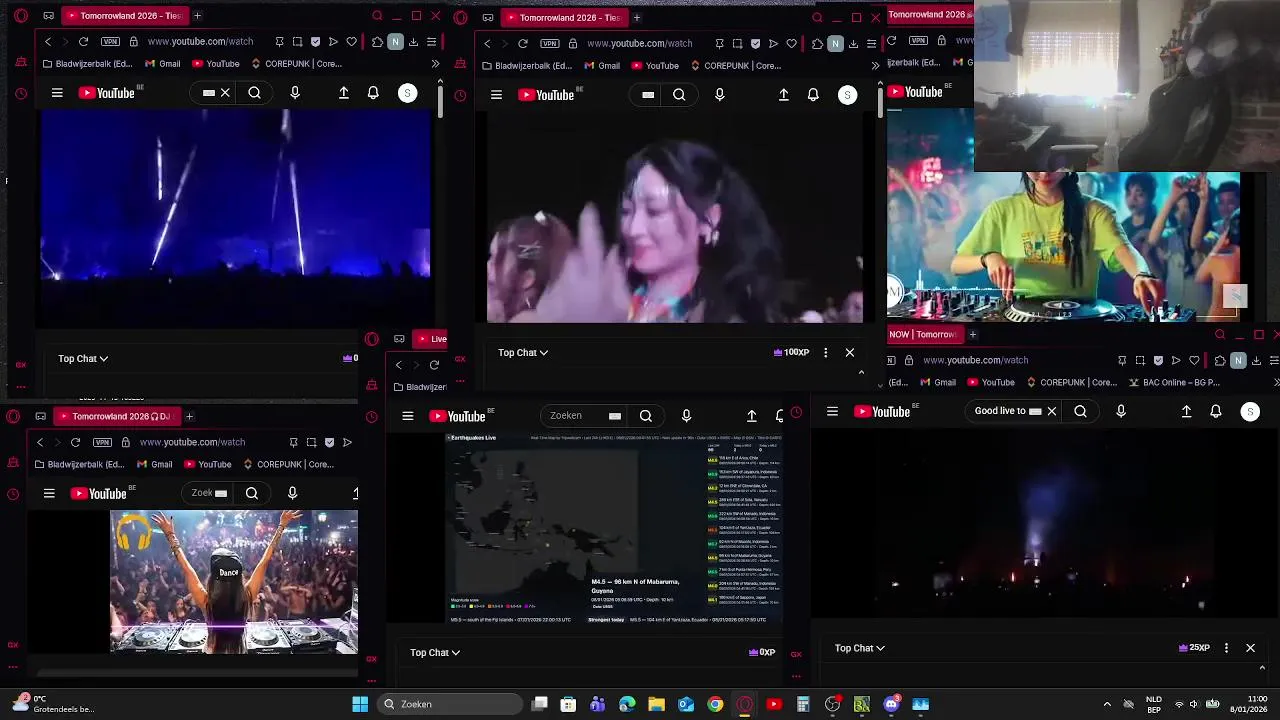The image size is (1280, 720).
Task: Open the Bladwijzerbalk folder in the top-left window
Action: point(88,64)
